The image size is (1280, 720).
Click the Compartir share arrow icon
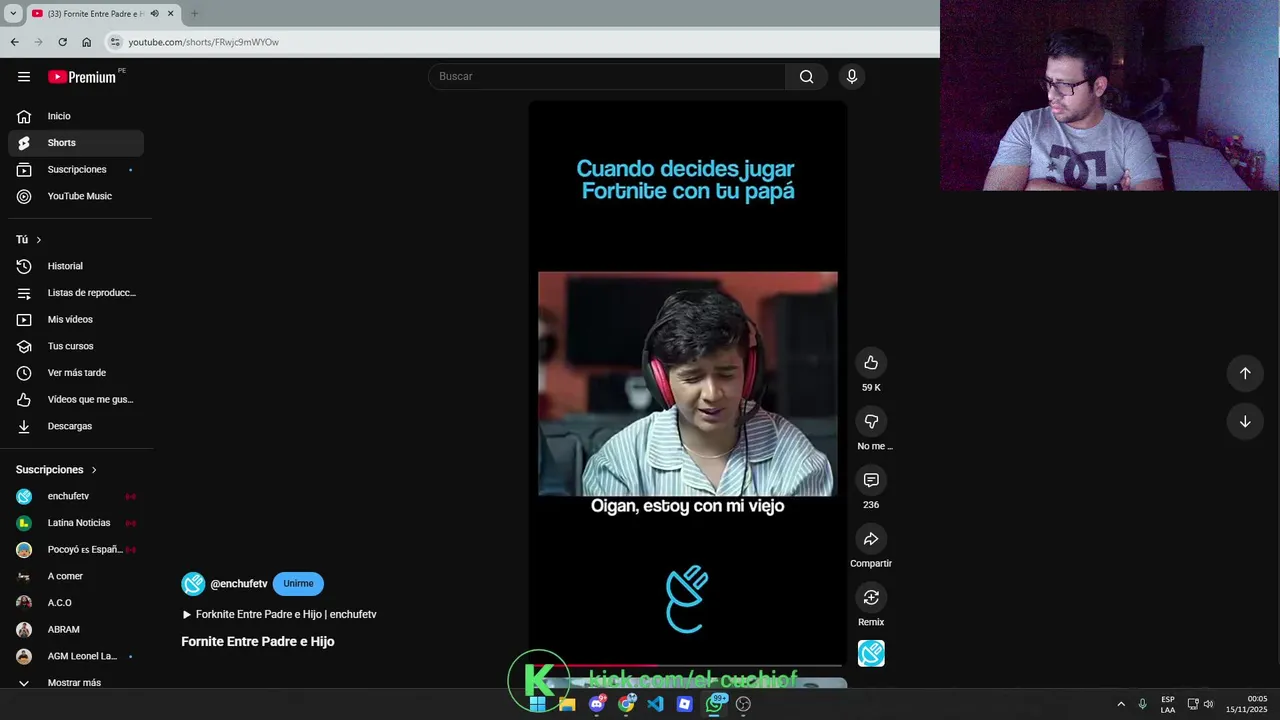(871, 539)
